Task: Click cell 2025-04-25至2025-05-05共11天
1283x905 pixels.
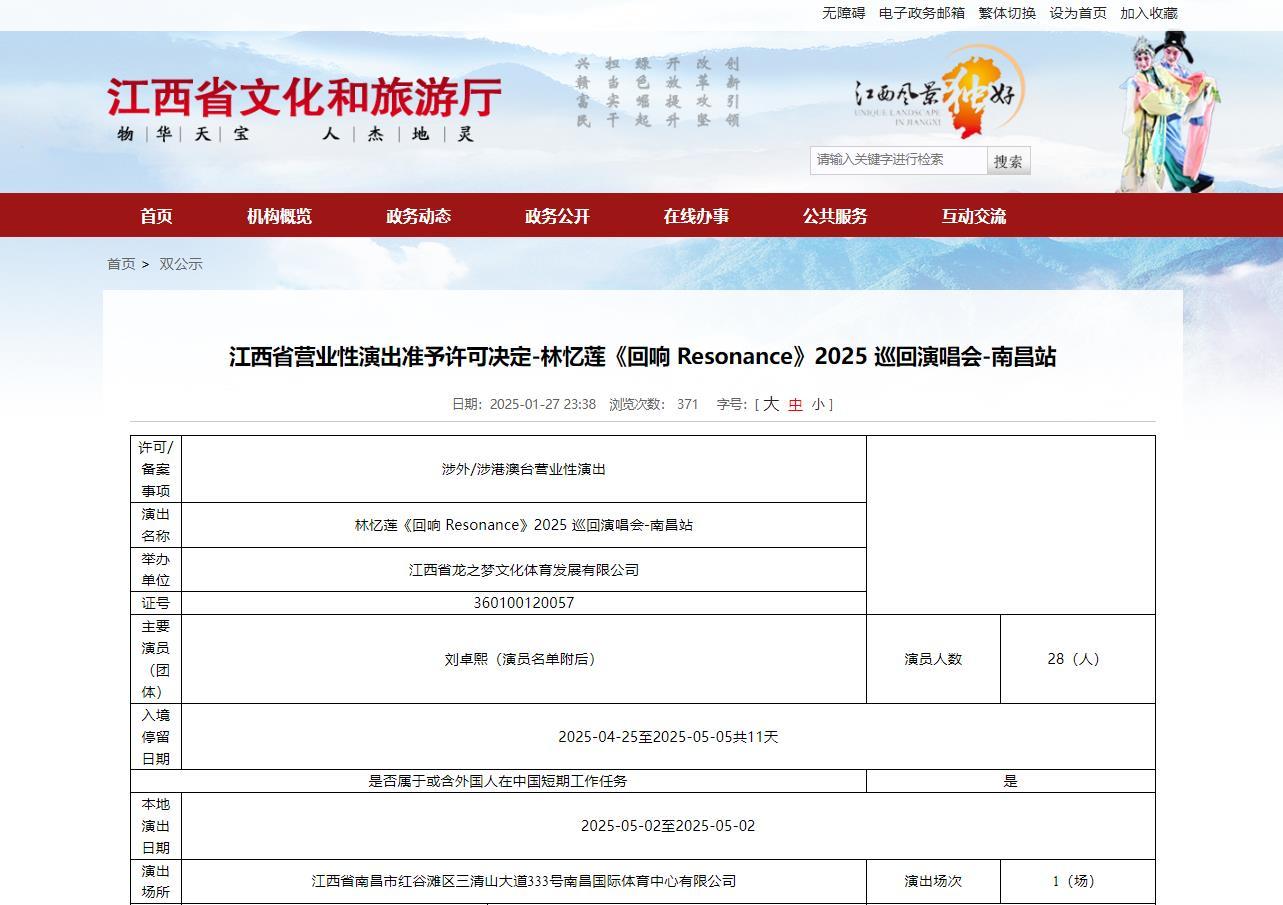Action: coord(668,737)
